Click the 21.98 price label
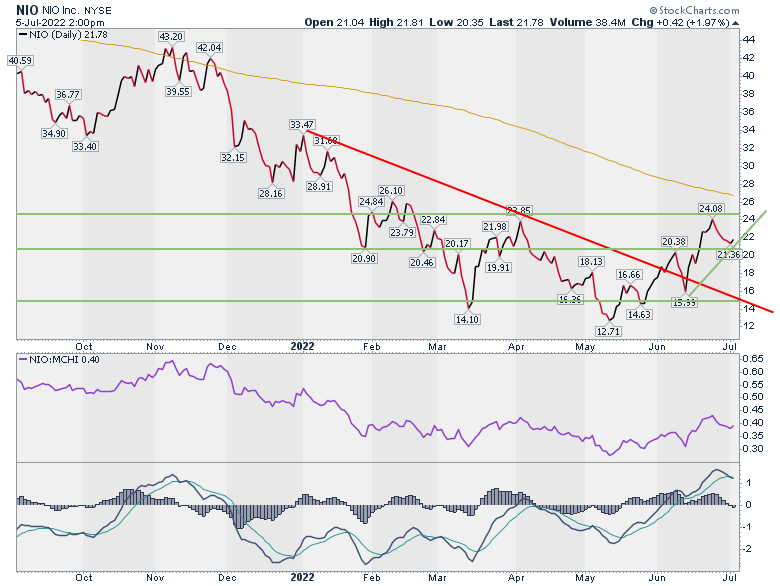 (495, 227)
